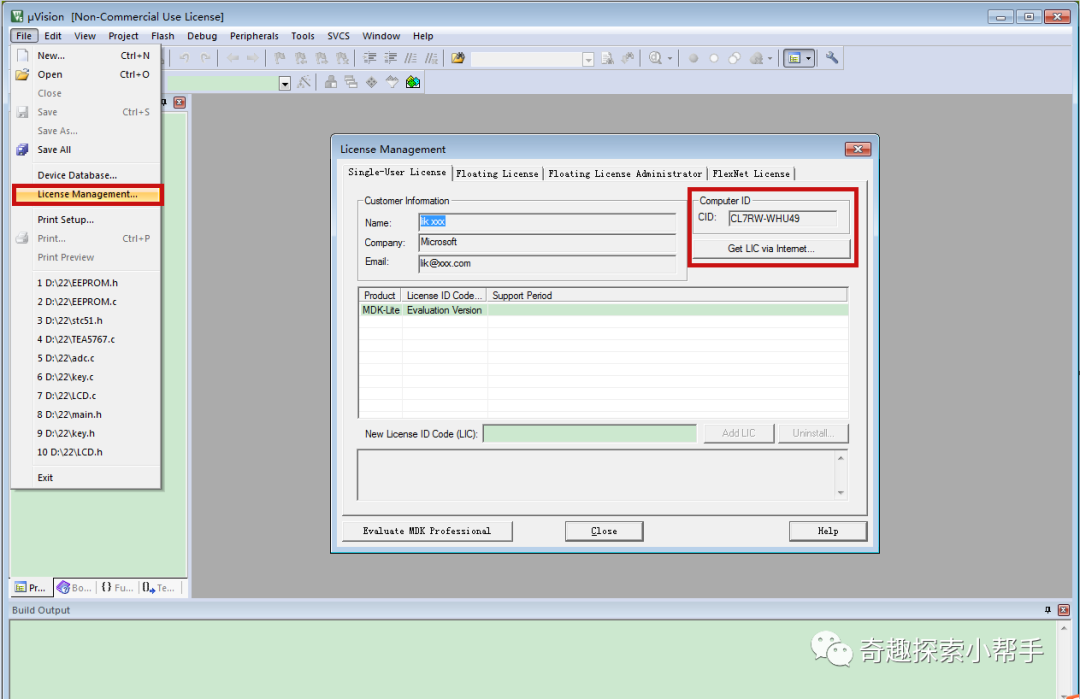
Task: Open the Peripherals menu
Action: [254, 36]
